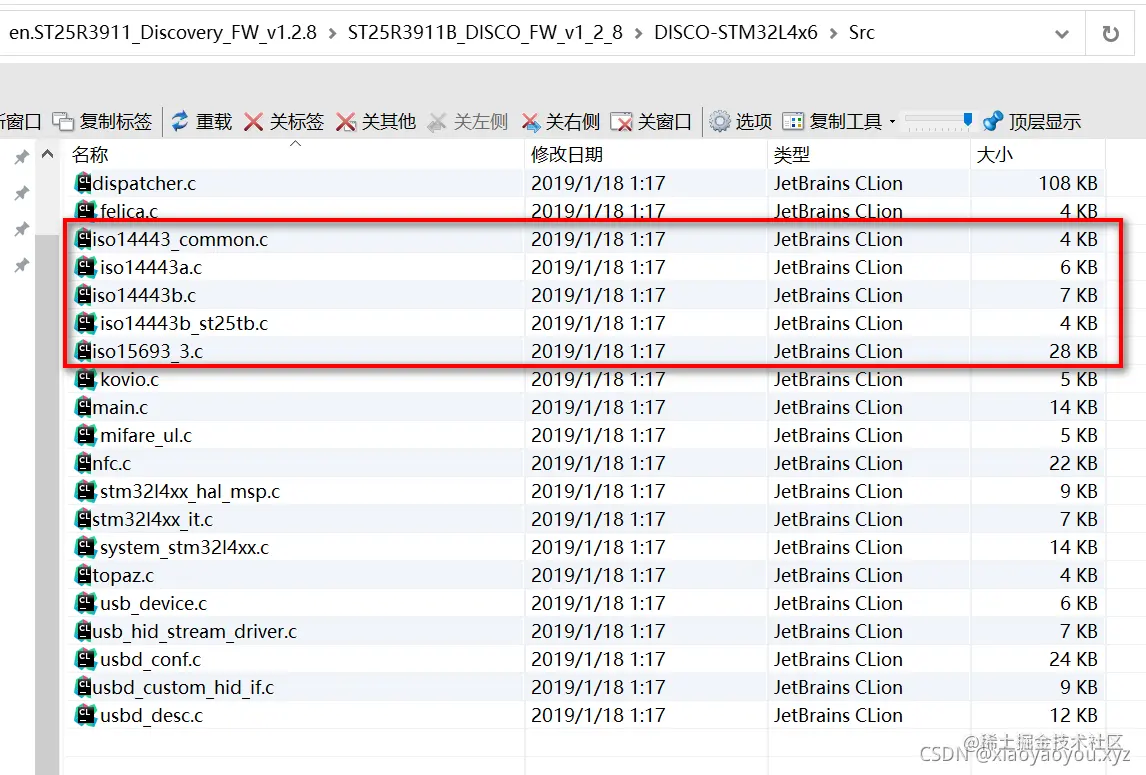Click the 108 KB size cell
1146x775 pixels.
coord(1068,183)
